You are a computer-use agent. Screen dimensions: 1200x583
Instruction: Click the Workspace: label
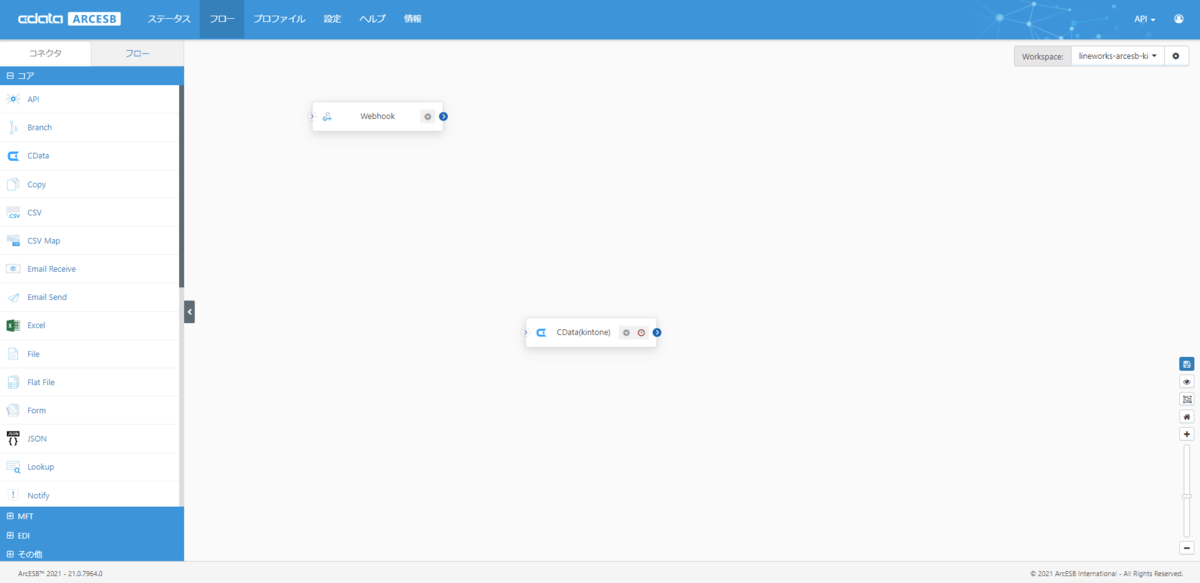tap(1043, 57)
